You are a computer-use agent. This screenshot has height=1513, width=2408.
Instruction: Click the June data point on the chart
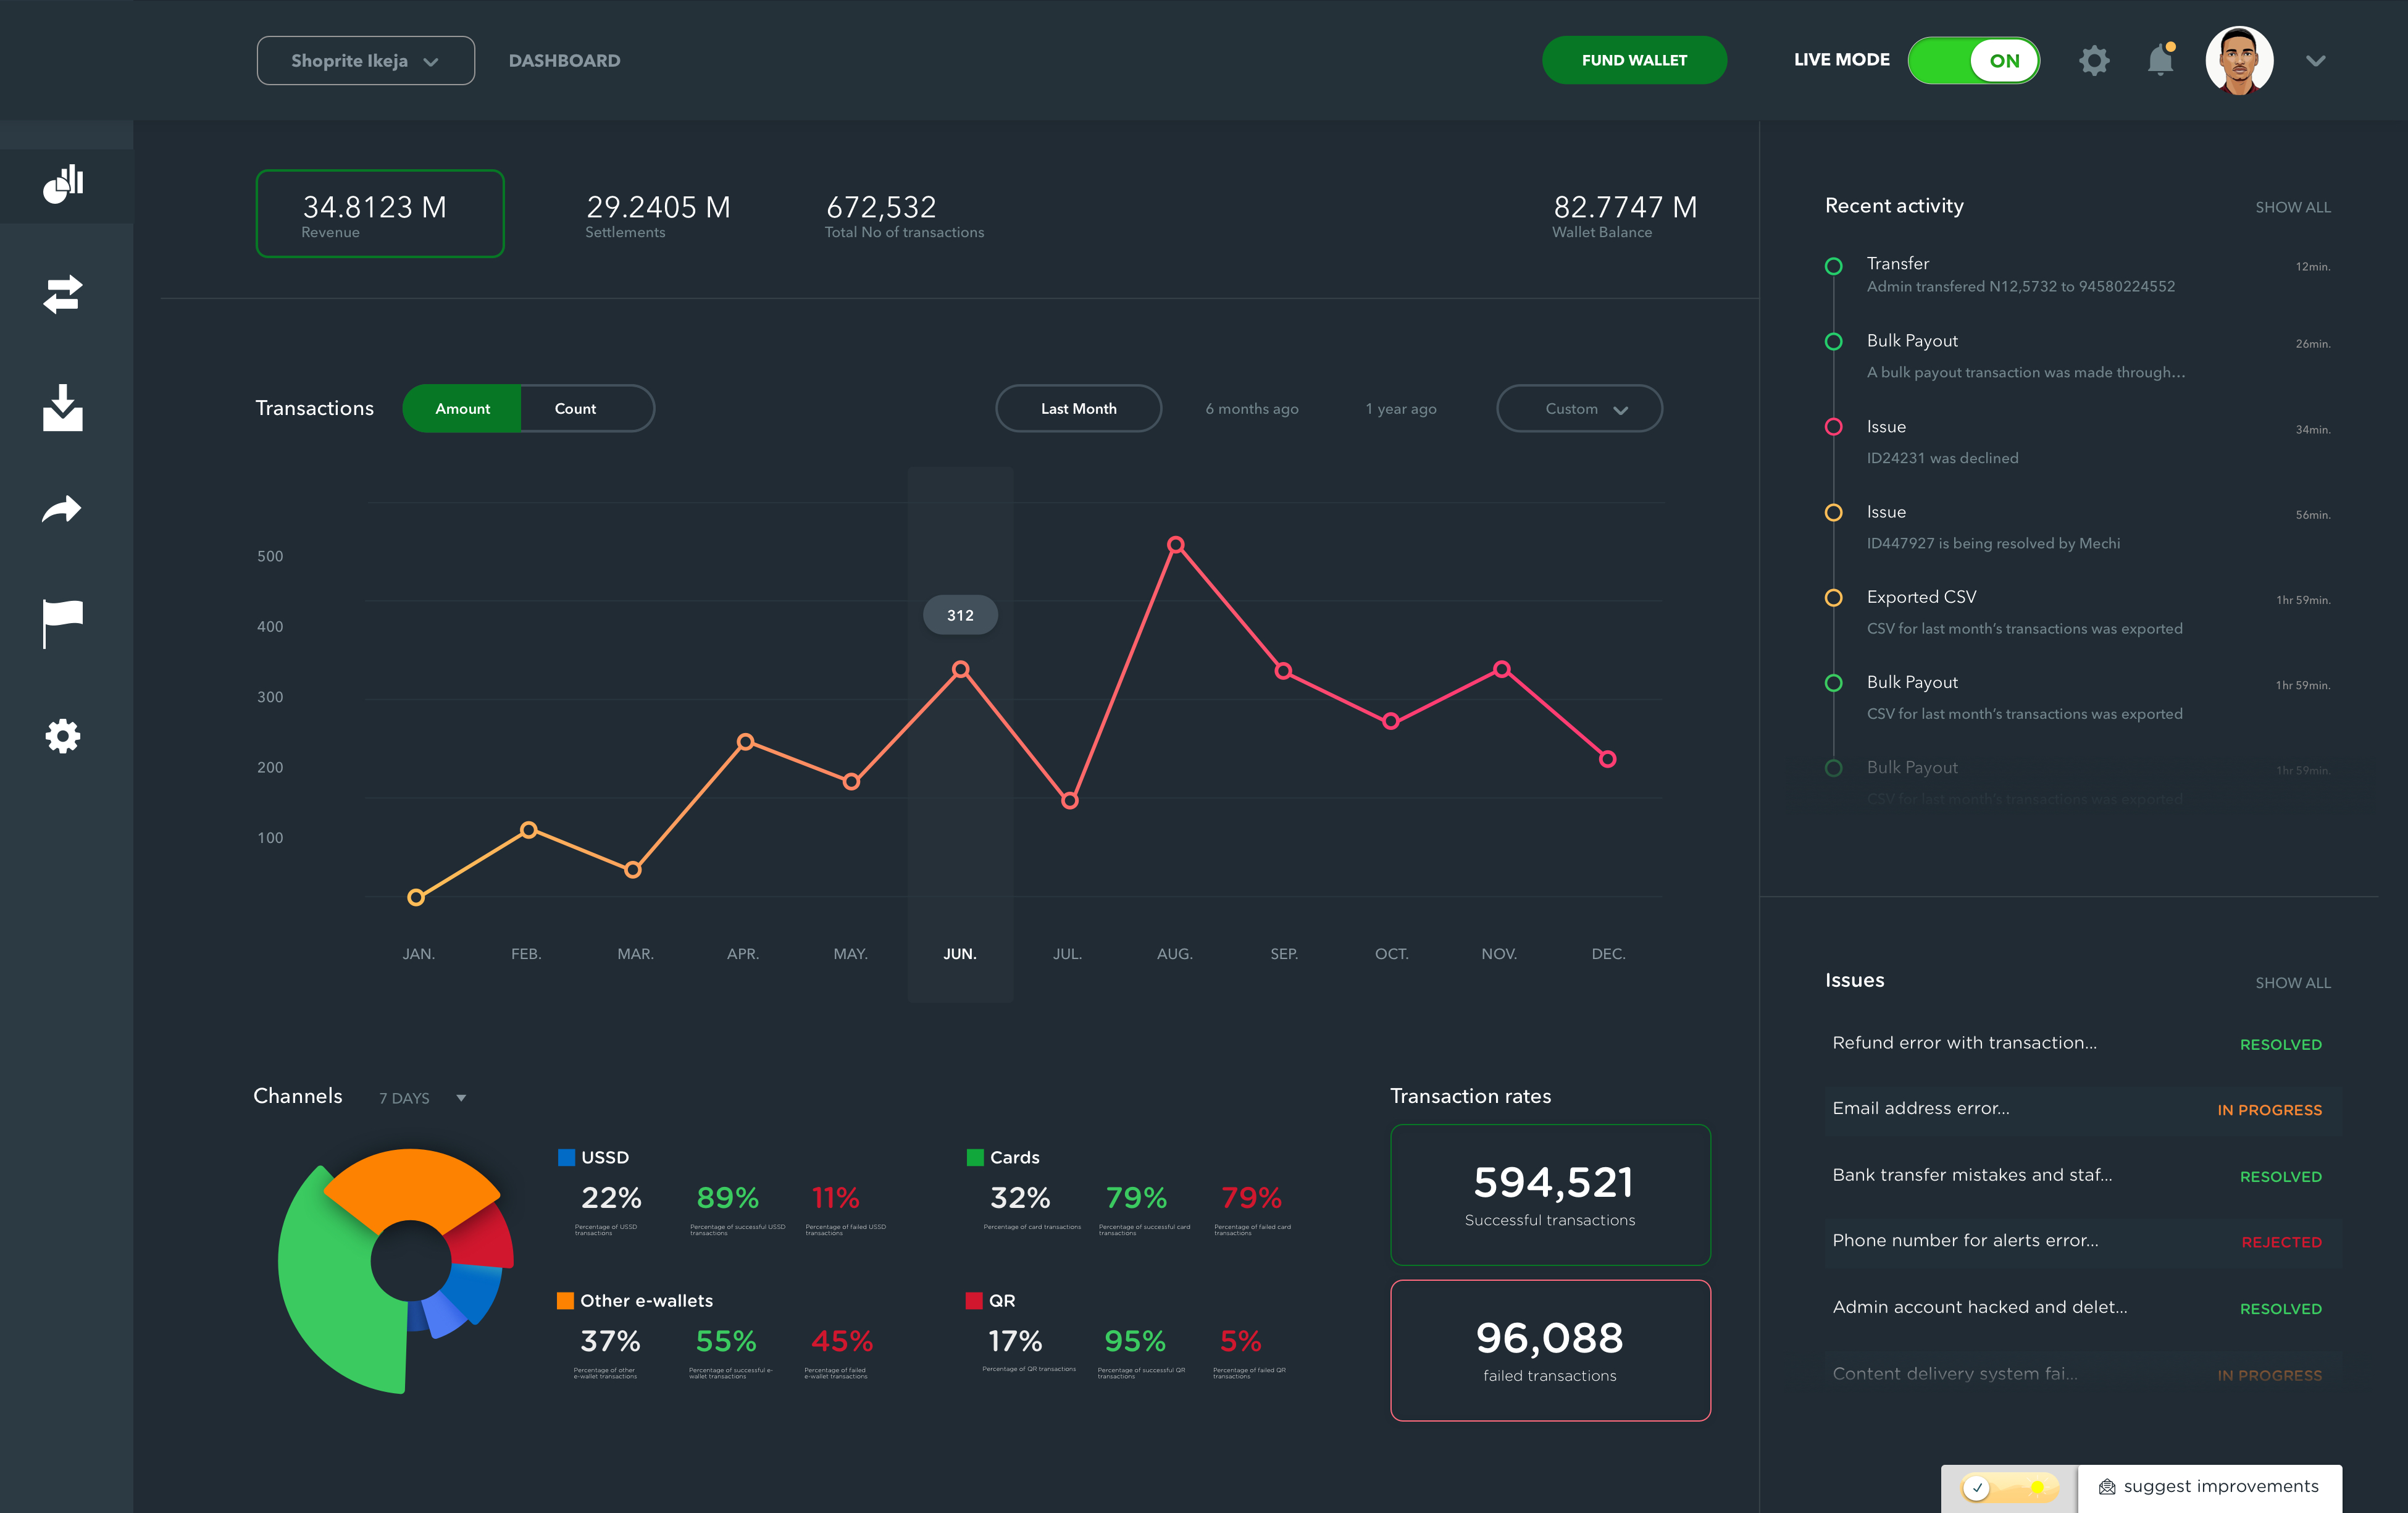coord(960,669)
